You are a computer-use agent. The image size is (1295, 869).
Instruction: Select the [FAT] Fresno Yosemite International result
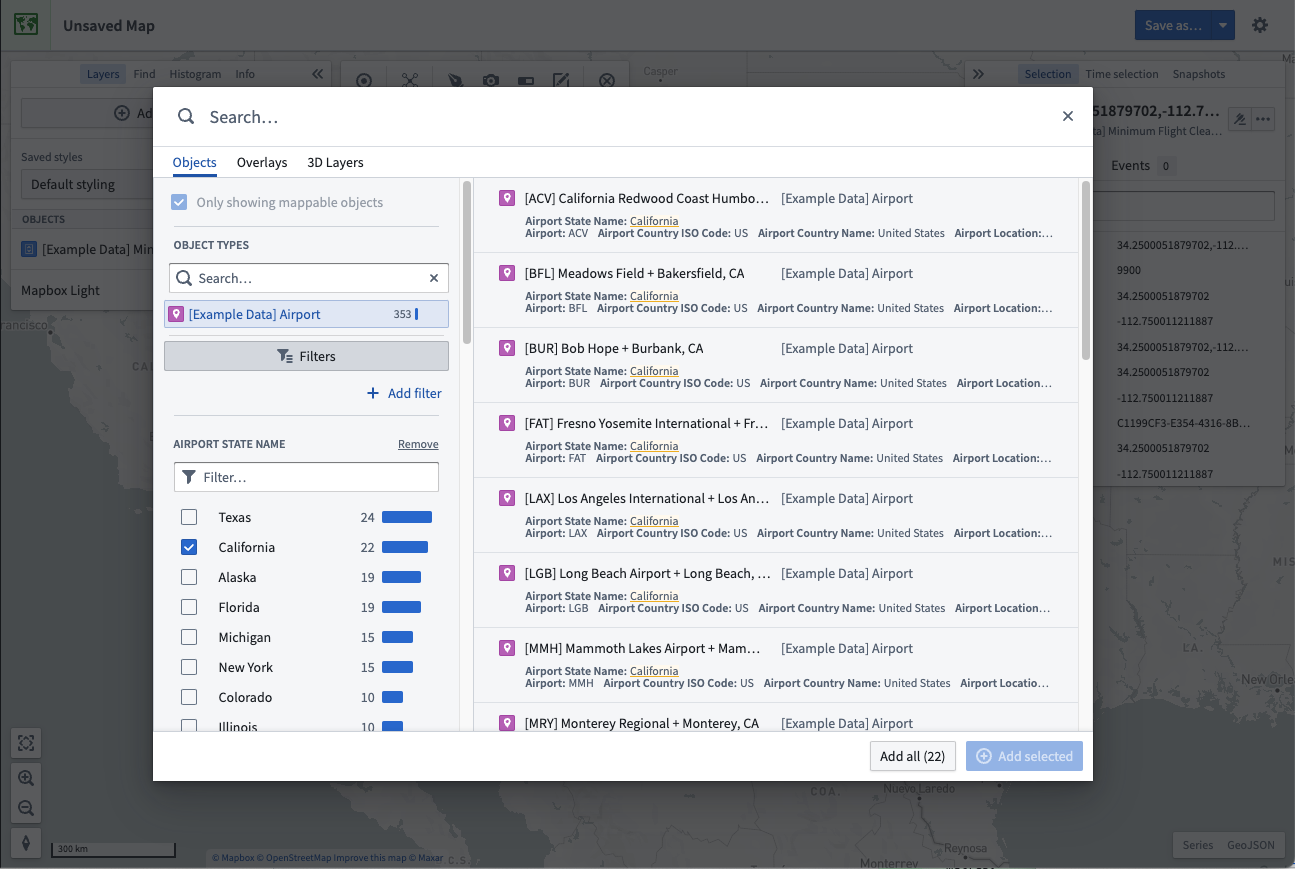tap(776, 440)
